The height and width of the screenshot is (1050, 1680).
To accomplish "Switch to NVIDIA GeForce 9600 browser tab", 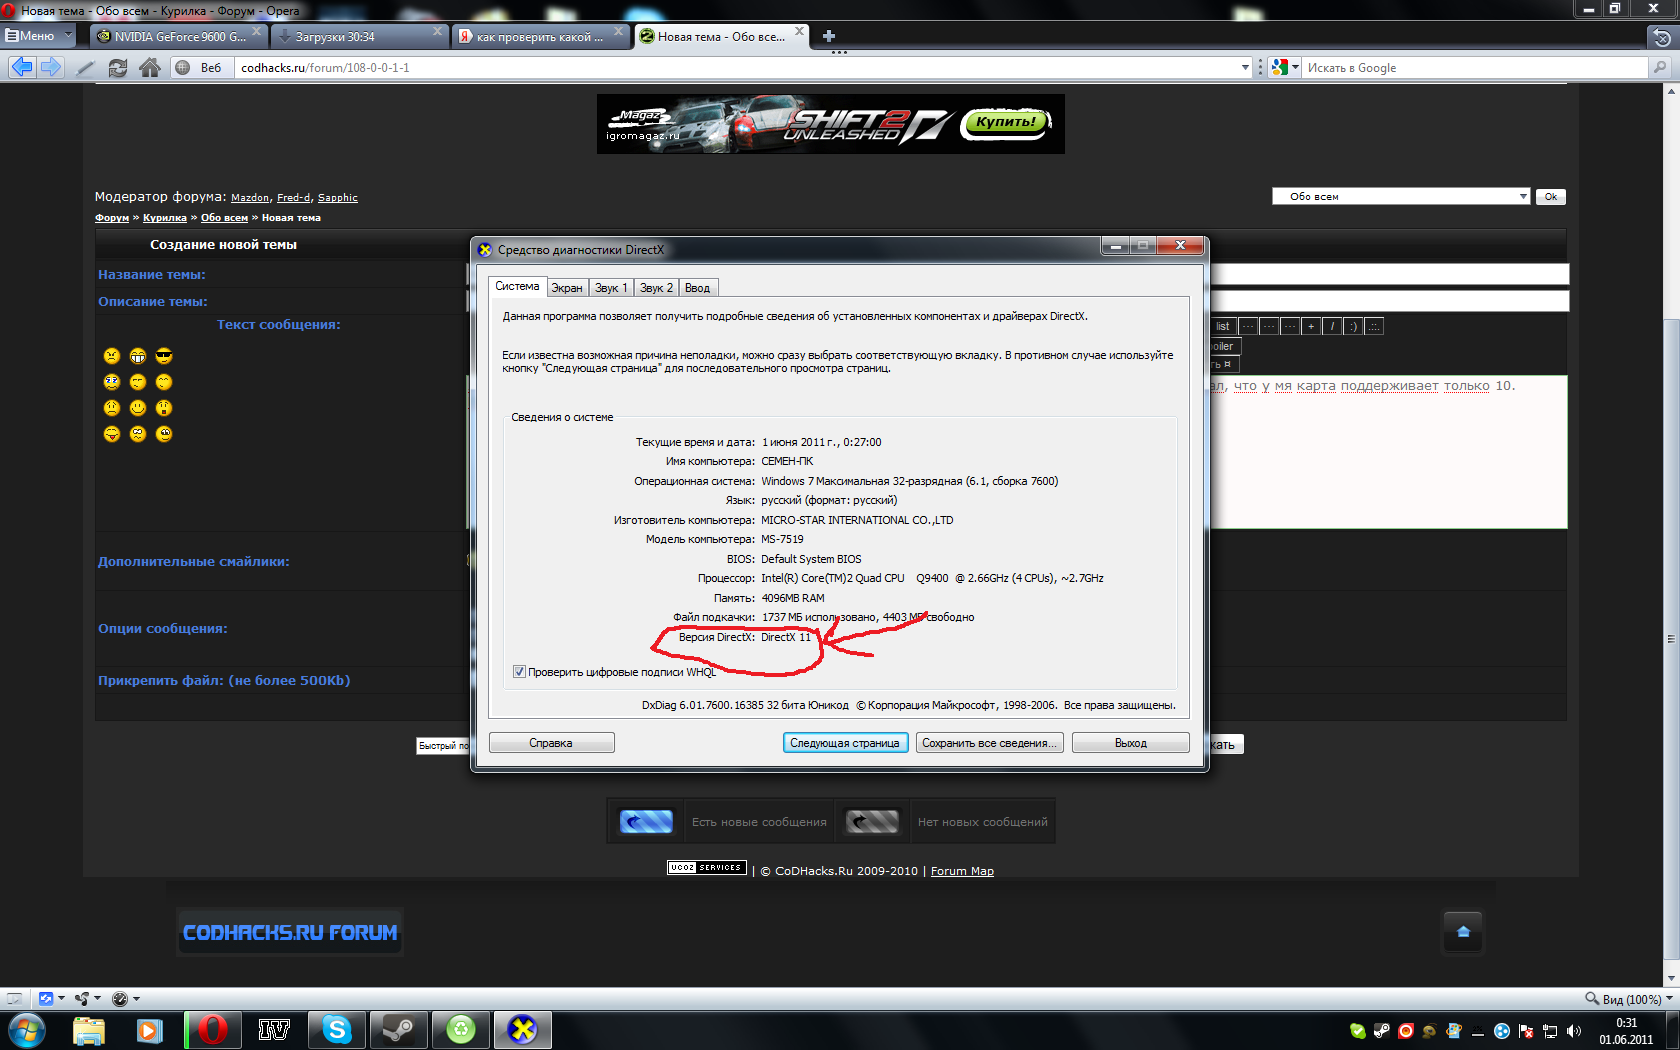I will coord(178,37).
